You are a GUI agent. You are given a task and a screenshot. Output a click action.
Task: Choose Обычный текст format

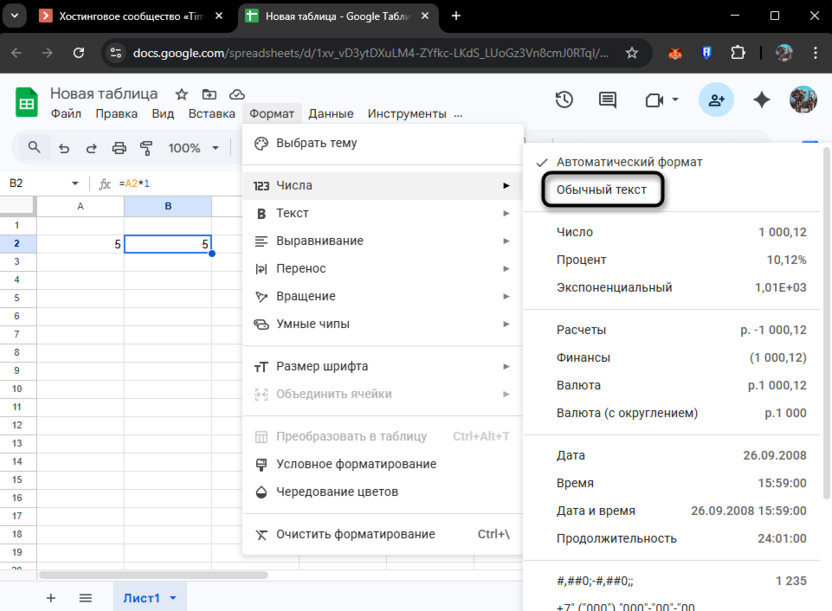pyautogui.click(x=601, y=189)
